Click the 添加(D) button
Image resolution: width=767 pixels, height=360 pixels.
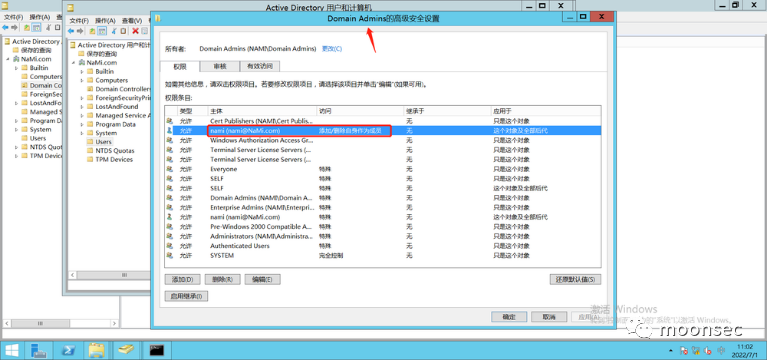coord(182,279)
